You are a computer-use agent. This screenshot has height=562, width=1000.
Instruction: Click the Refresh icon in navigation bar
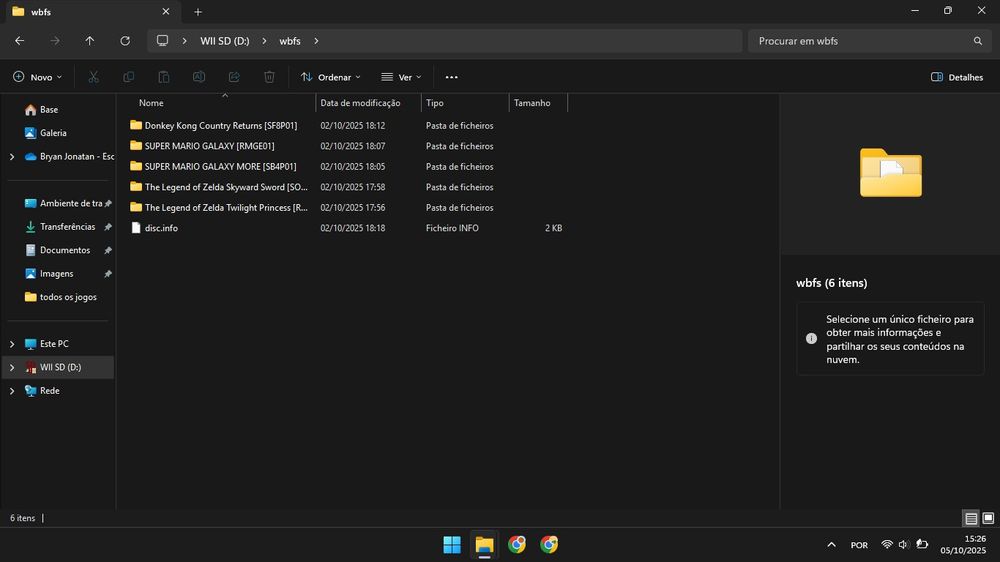(x=125, y=41)
